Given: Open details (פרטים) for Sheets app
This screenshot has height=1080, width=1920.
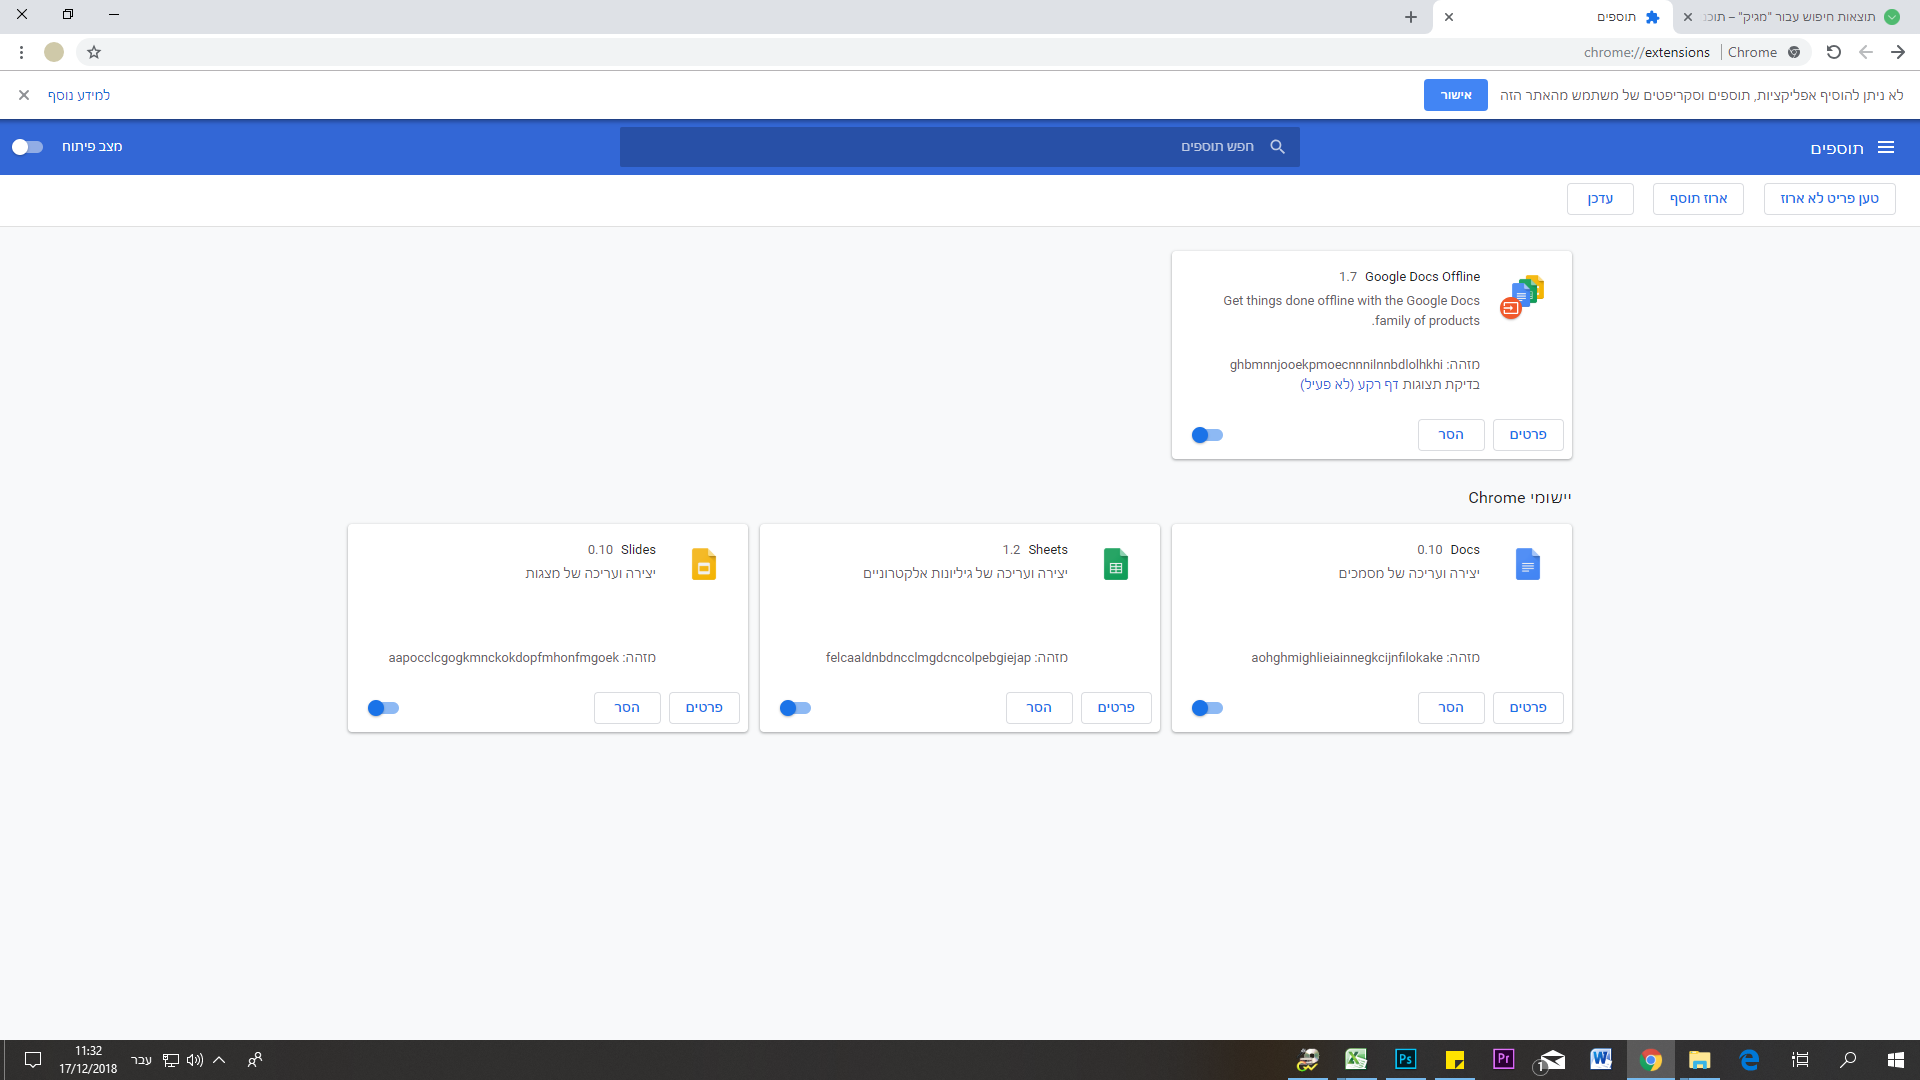Looking at the screenshot, I should point(1115,708).
